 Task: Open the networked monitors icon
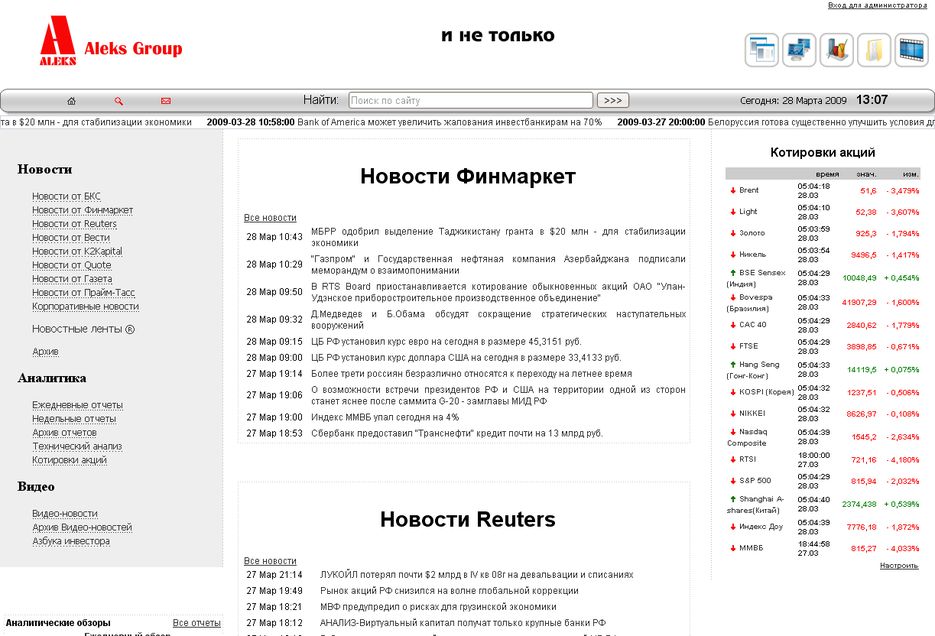click(x=799, y=49)
